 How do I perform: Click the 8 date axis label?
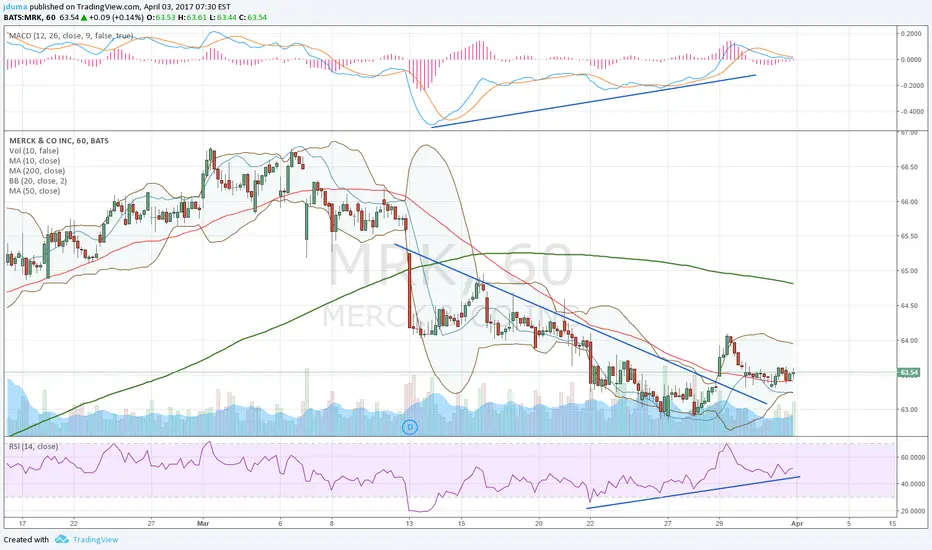point(332,524)
